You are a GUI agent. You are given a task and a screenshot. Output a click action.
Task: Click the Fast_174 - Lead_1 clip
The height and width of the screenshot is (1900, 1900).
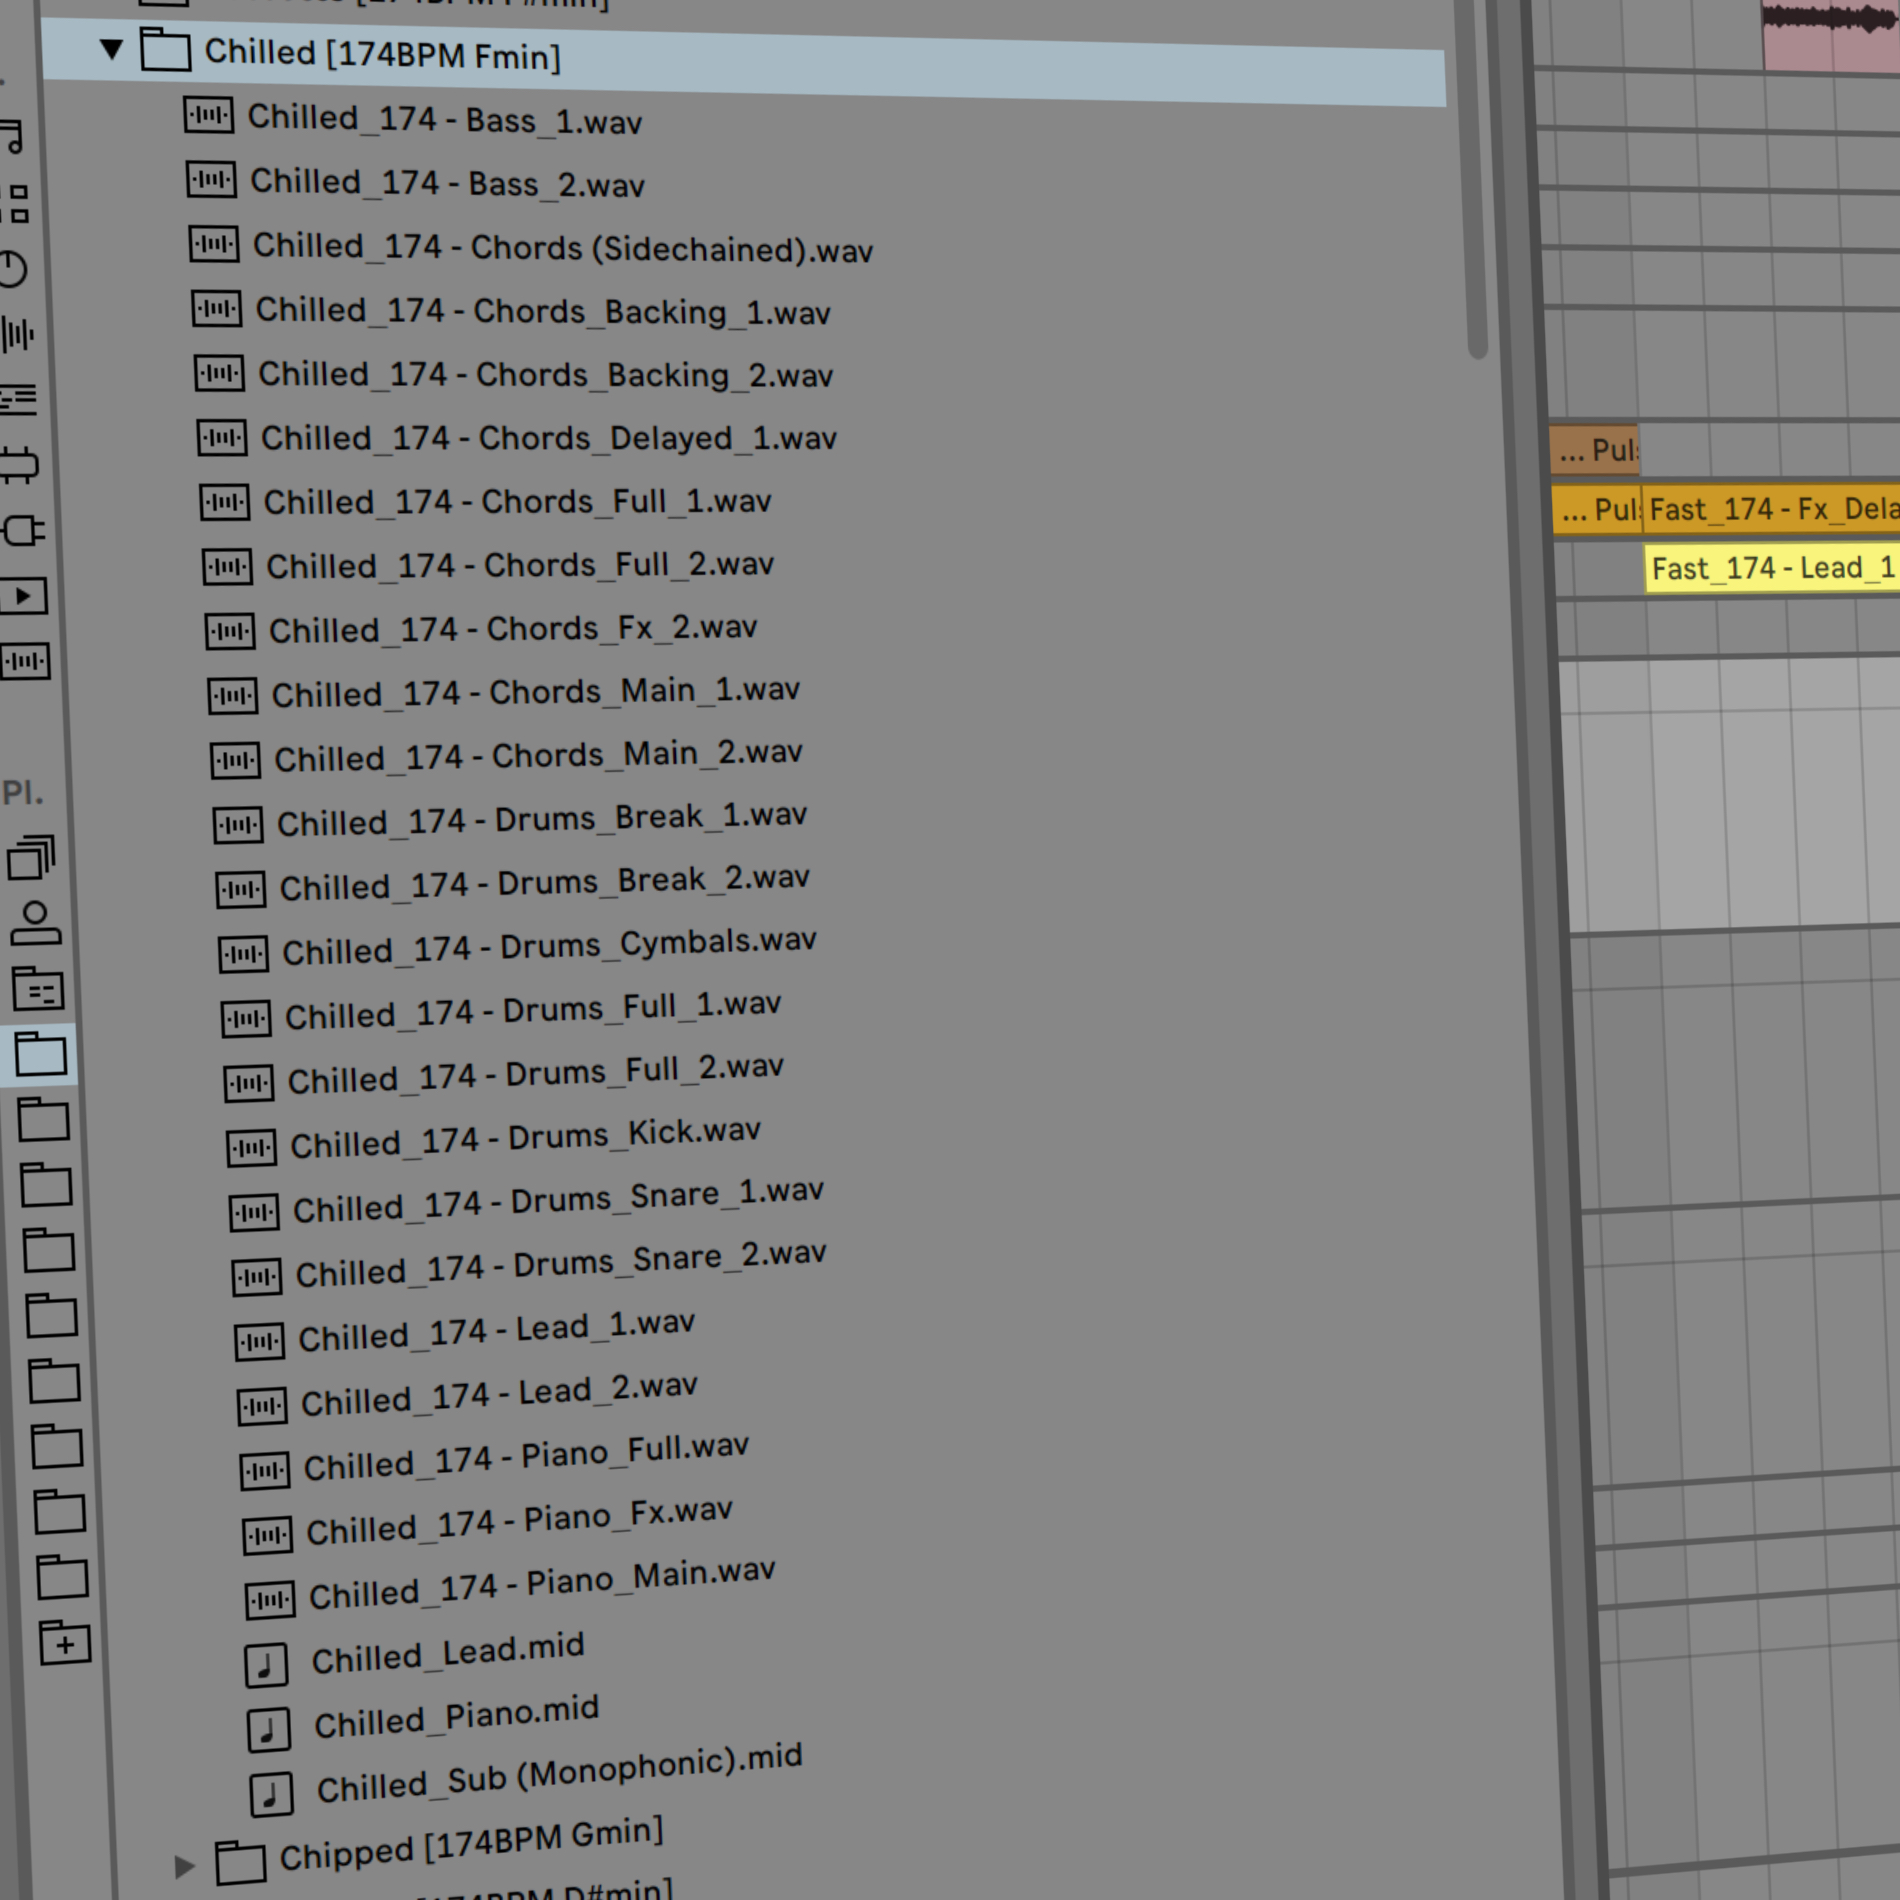(1772, 569)
